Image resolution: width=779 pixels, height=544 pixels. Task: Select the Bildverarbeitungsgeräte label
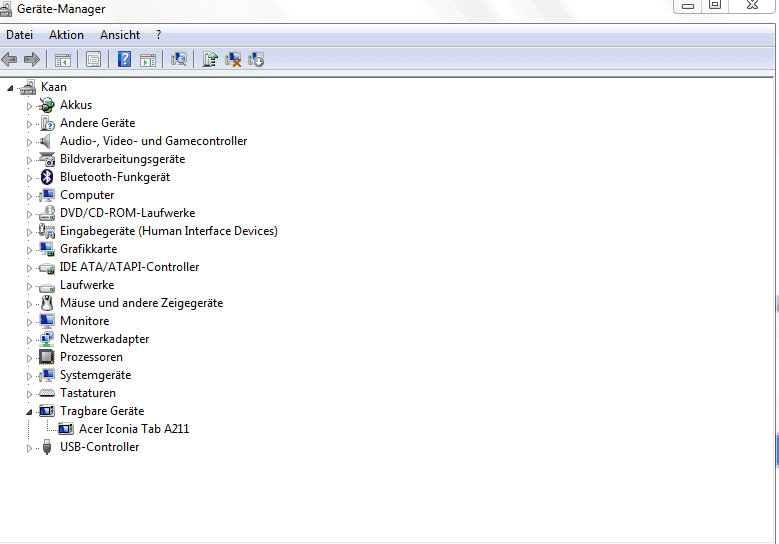coord(122,159)
